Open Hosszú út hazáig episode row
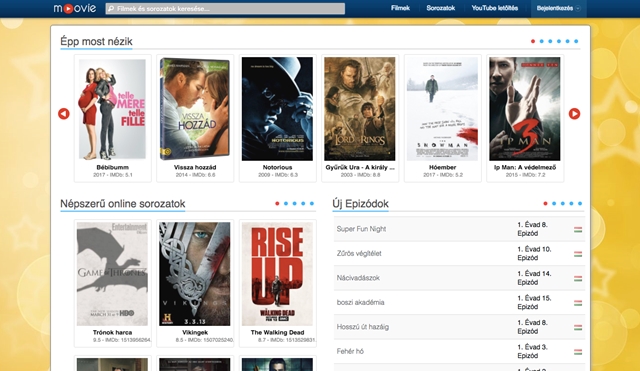The width and height of the screenshot is (640, 371). pyautogui.click(x=459, y=327)
